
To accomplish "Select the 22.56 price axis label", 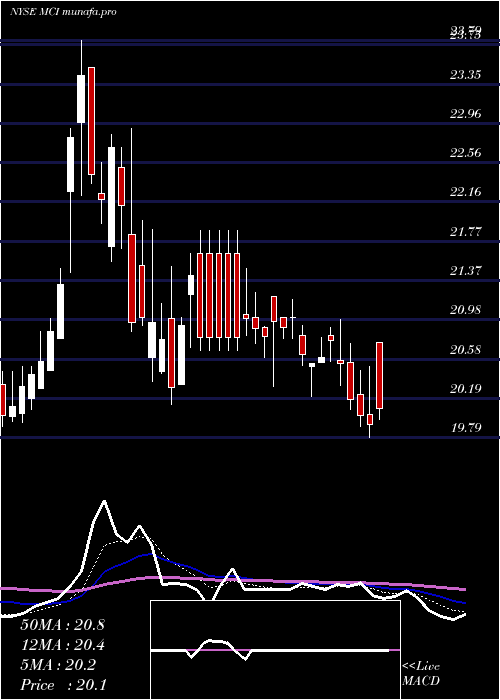I will click(466, 153).
